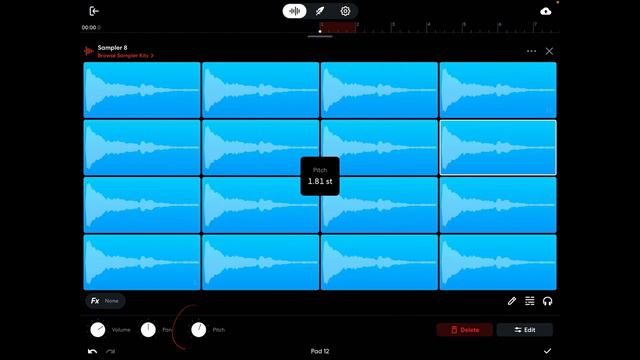This screenshot has width=640, height=360.
Task: Tap the first pad in the second row
Action: 142,147
